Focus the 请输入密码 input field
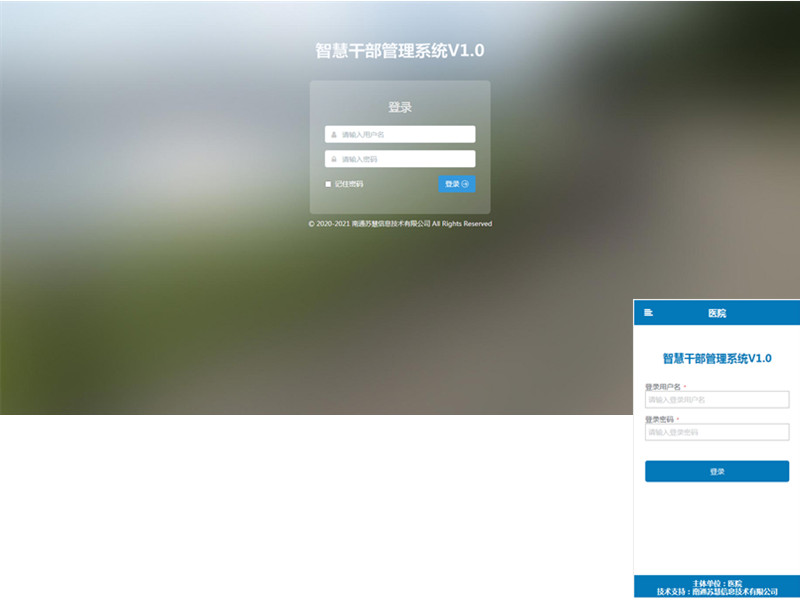The width and height of the screenshot is (800, 600). [x=405, y=159]
